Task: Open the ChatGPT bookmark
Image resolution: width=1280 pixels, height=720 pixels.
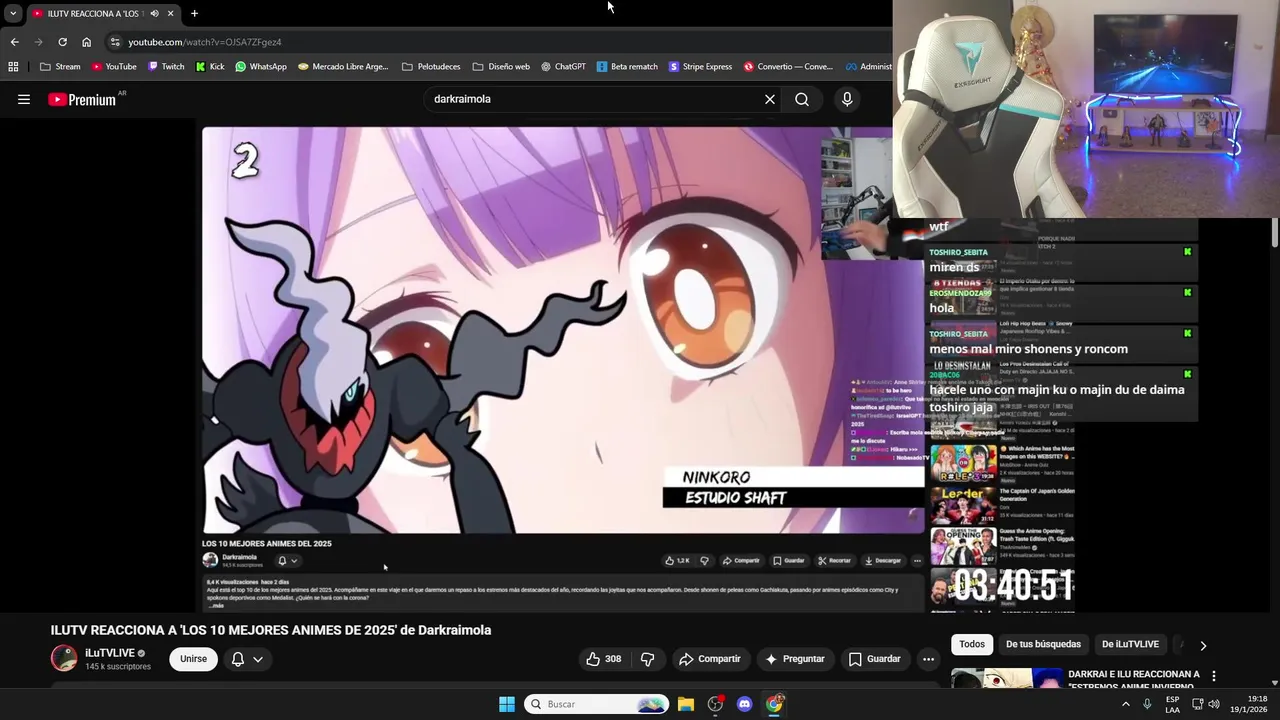Action: click(563, 67)
